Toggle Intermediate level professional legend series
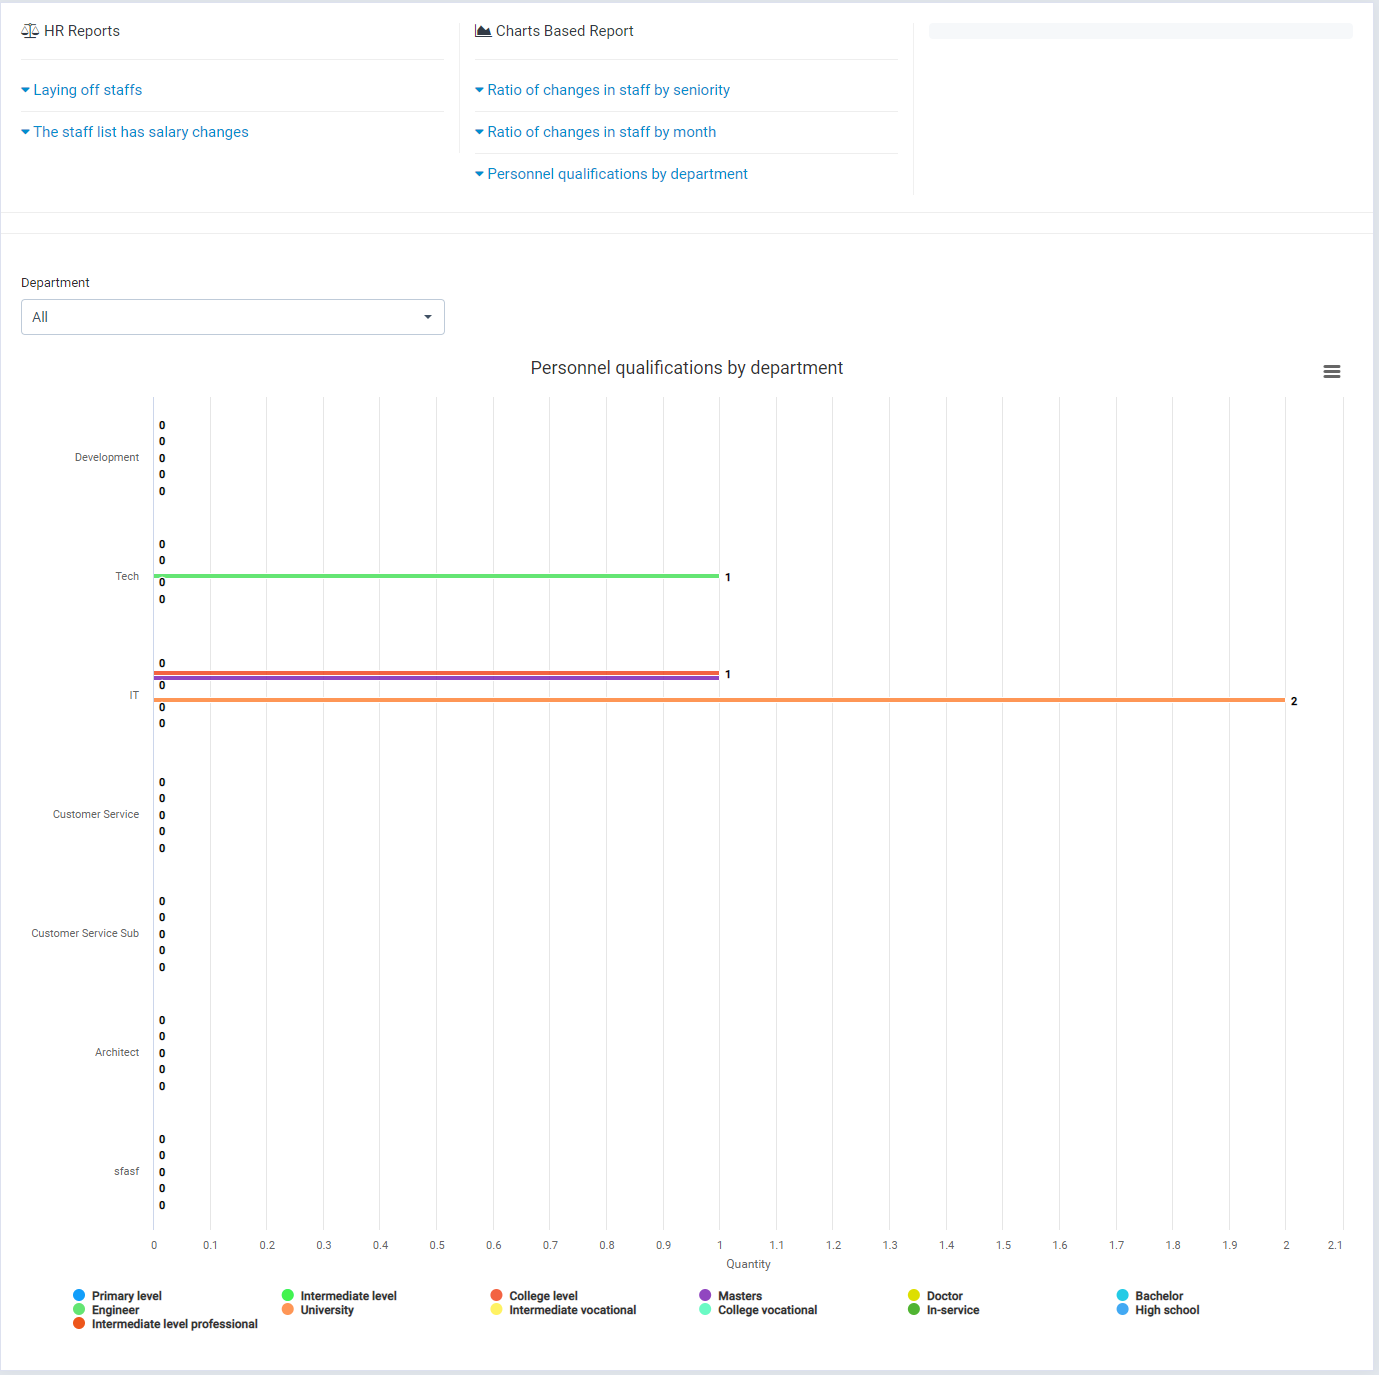Screen dimensions: 1379x1375 click(x=165, y=1324)
